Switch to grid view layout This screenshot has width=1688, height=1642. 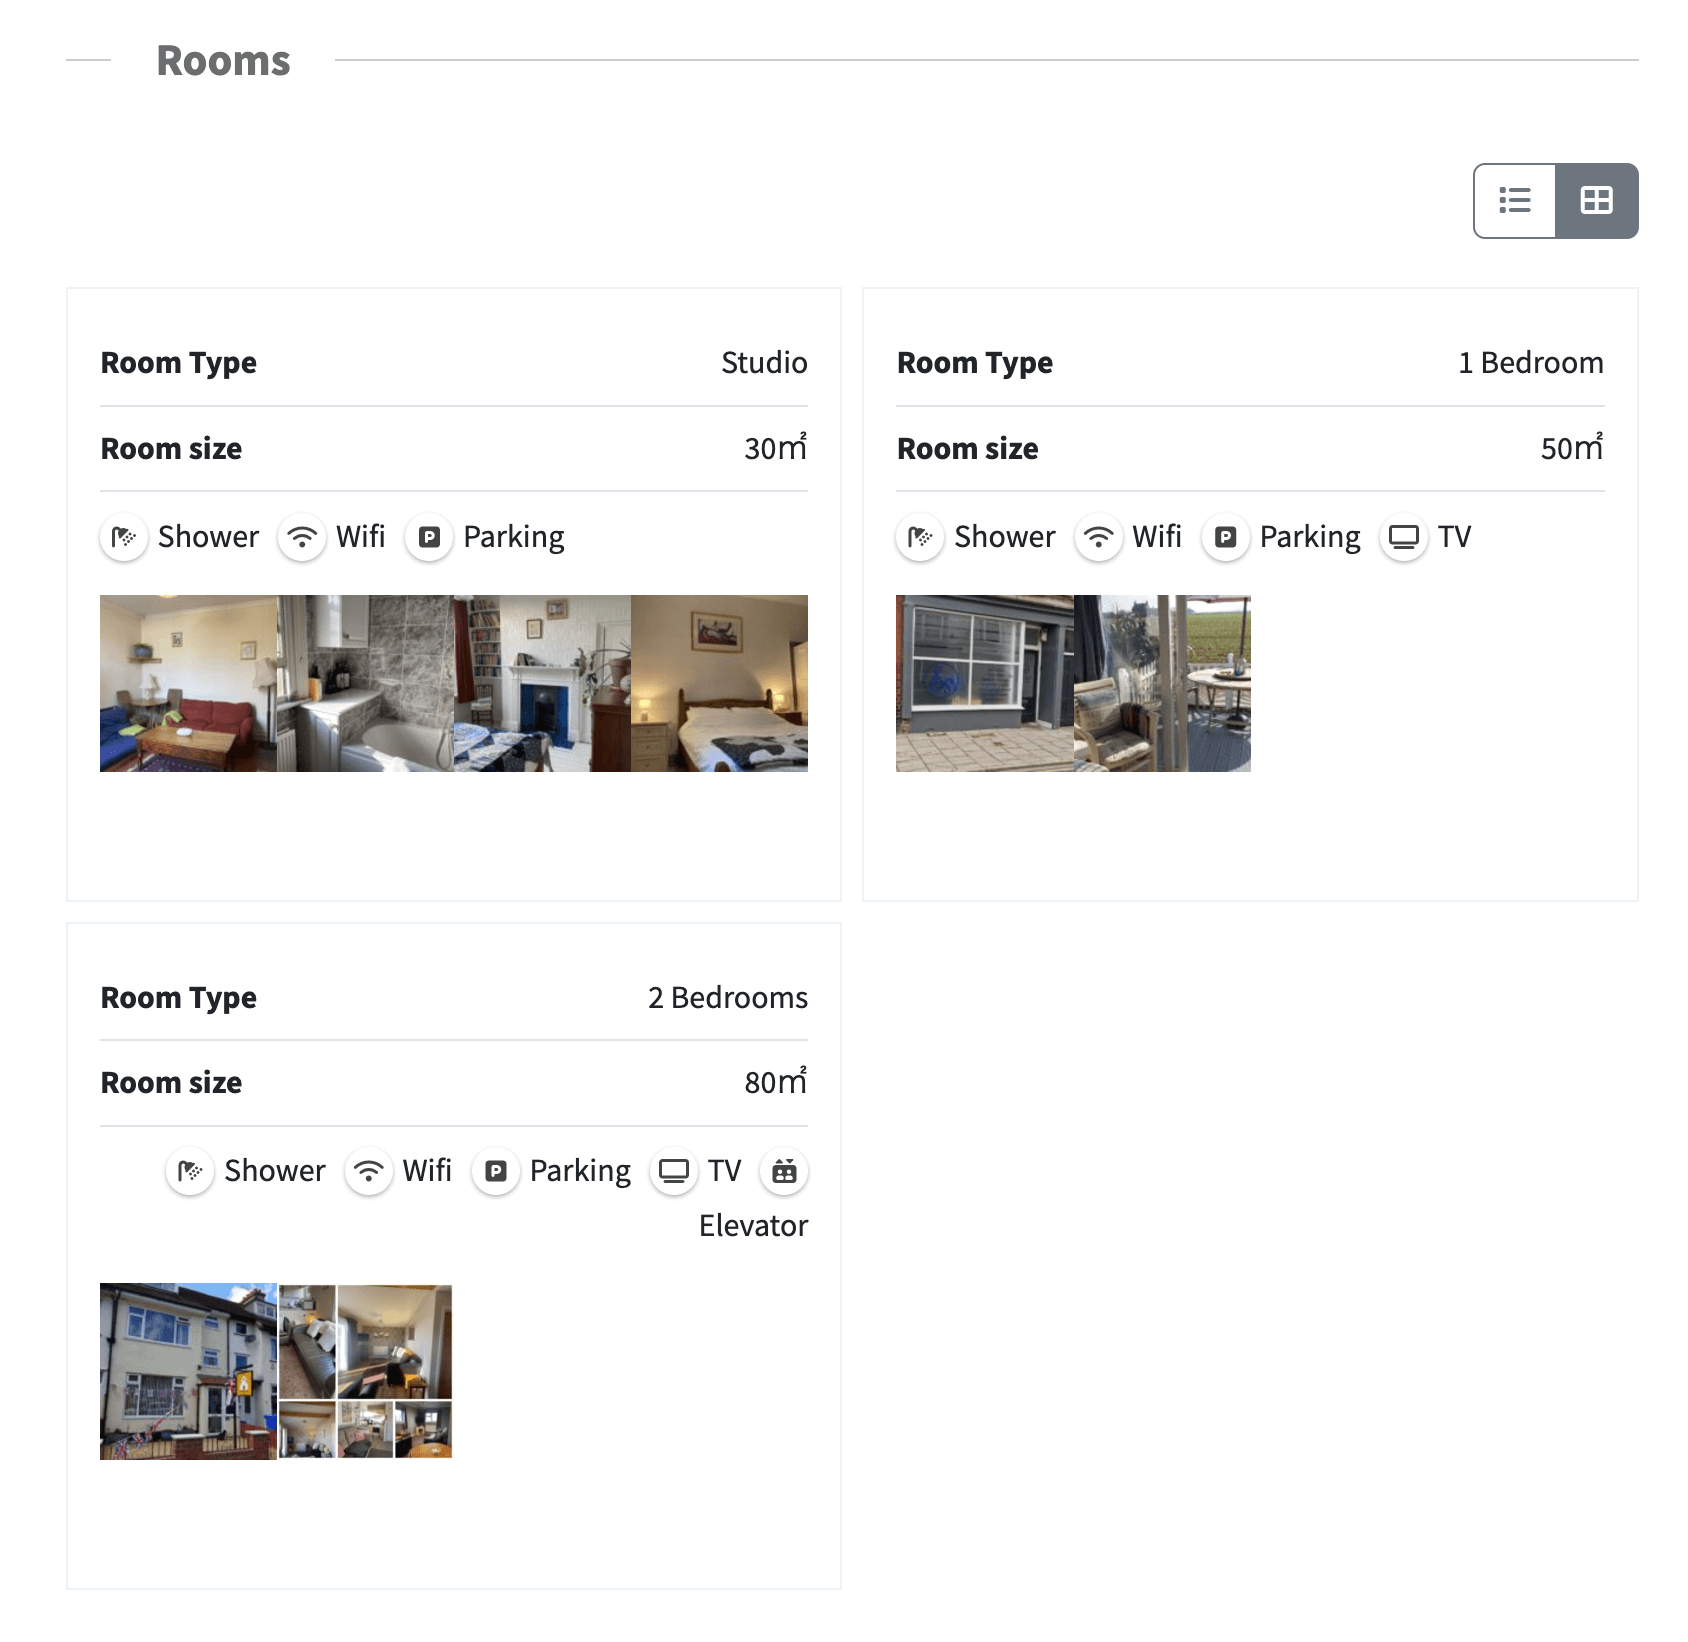tap(1596, 201)
